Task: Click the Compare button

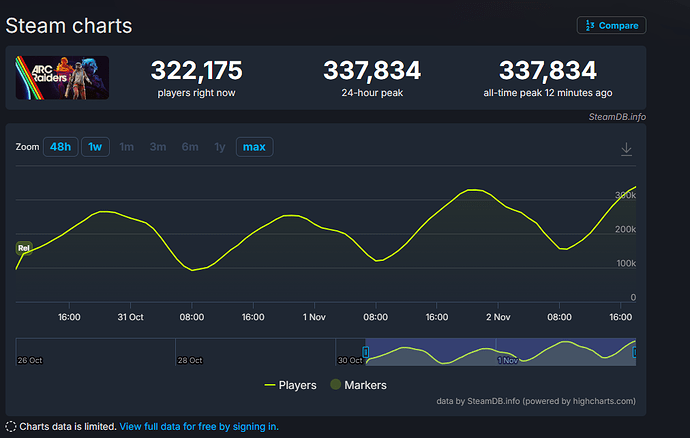Action: pyautogui.click(x=611, y=25)
